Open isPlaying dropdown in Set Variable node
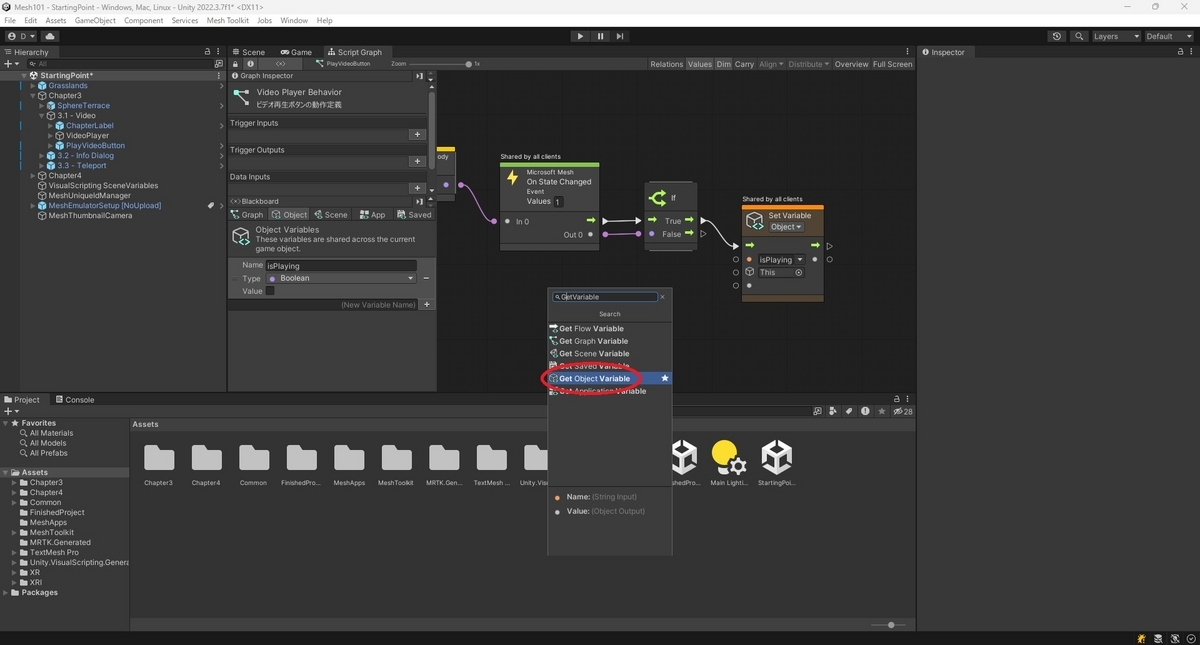1200x645 pixels. pyautogui.click(x=781, y=260)
